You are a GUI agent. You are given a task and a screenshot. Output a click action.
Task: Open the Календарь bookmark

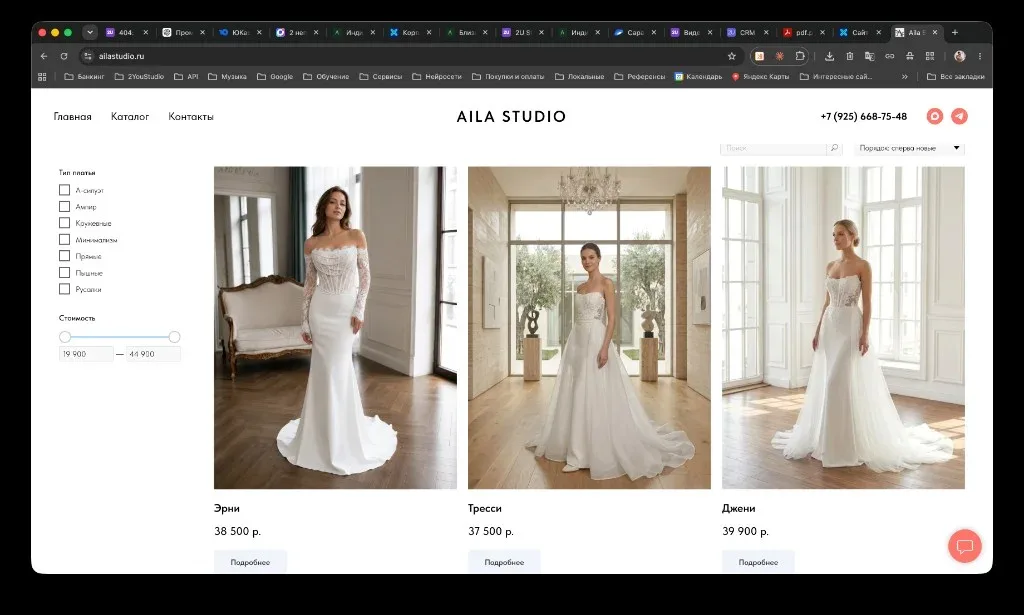[698, 76]
